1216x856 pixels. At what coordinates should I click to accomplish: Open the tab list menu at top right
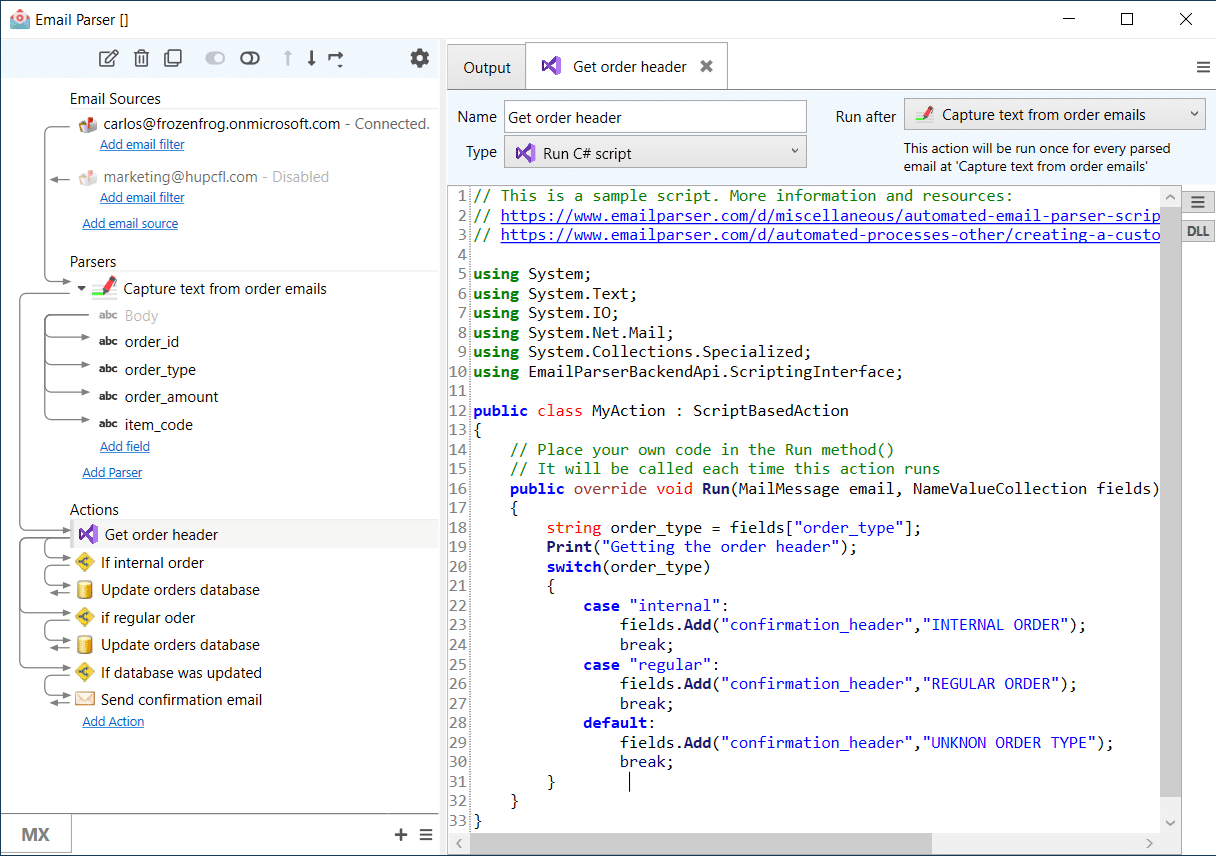click(x=1203, y=67)
